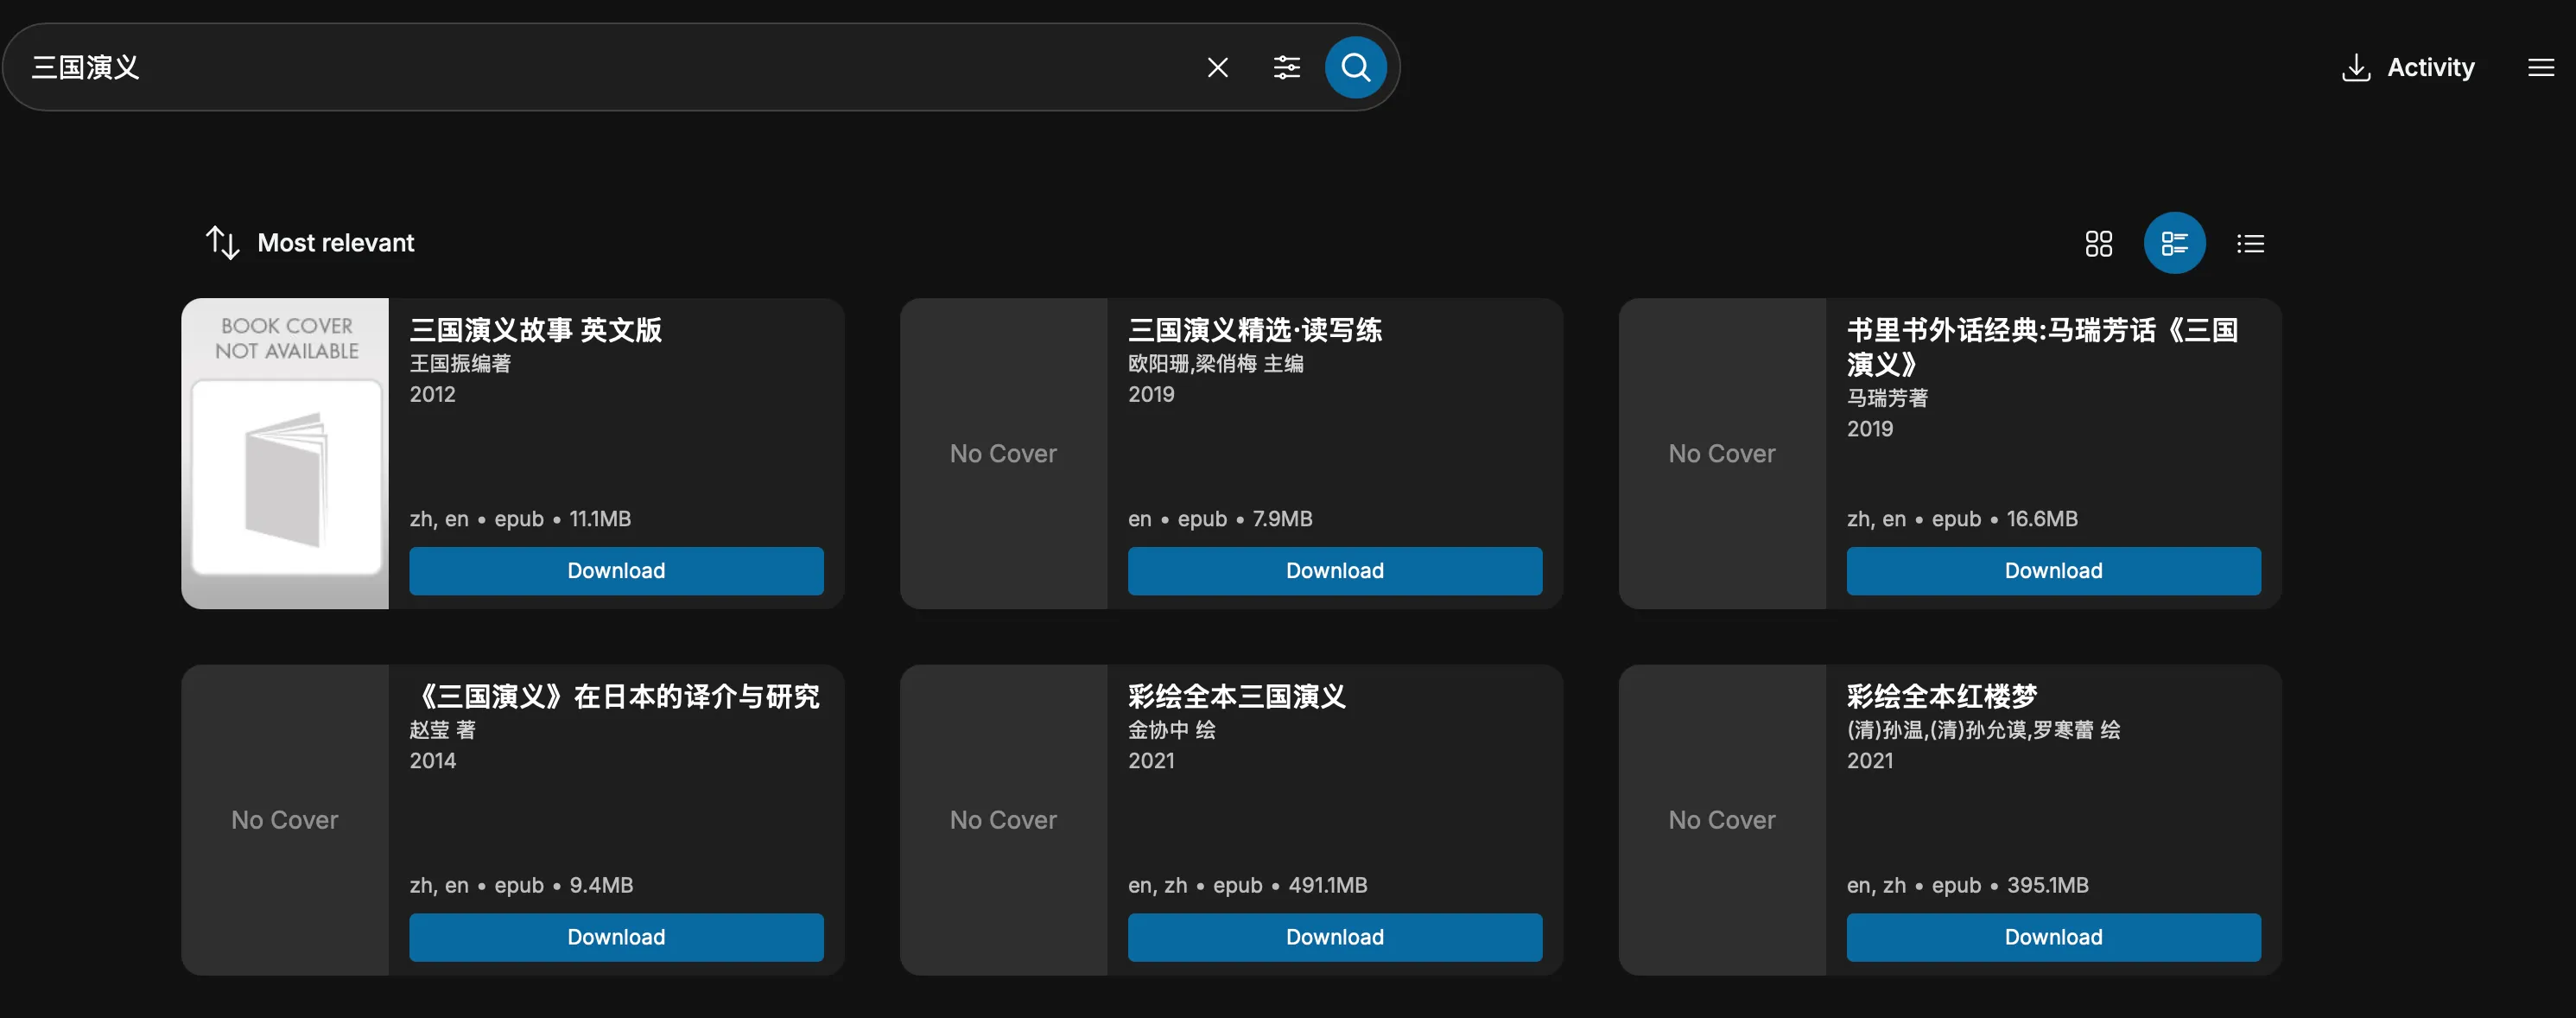Open the Activity panel
The height and width of the screenshot is (1018, 2576).
2430,67
